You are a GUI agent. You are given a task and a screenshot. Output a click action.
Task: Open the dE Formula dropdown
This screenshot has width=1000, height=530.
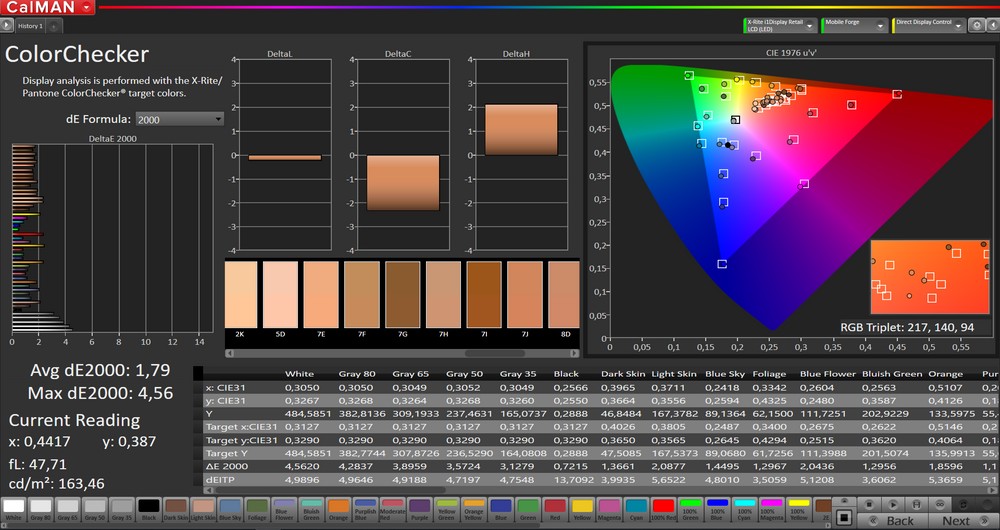[179, 119]
